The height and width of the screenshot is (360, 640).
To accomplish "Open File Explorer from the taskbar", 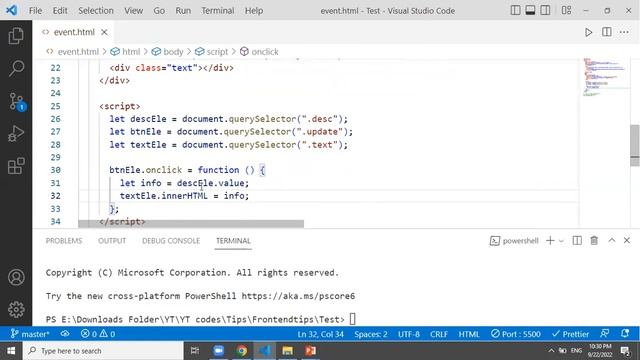I will (287, 351).
